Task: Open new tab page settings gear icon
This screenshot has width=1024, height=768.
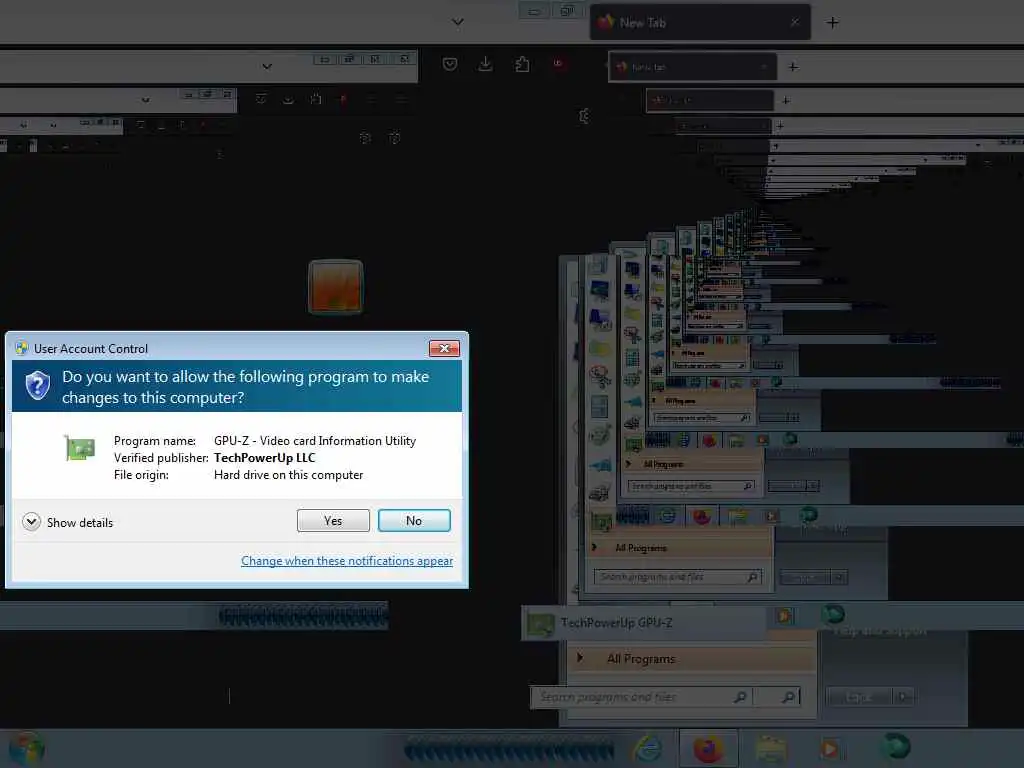Action: coord(584,116)
